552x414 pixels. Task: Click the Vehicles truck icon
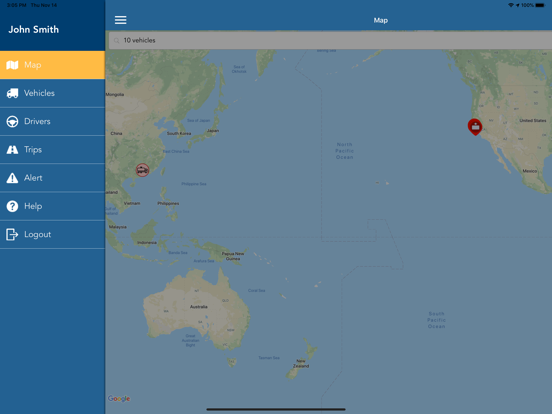(x=12, y=93)
